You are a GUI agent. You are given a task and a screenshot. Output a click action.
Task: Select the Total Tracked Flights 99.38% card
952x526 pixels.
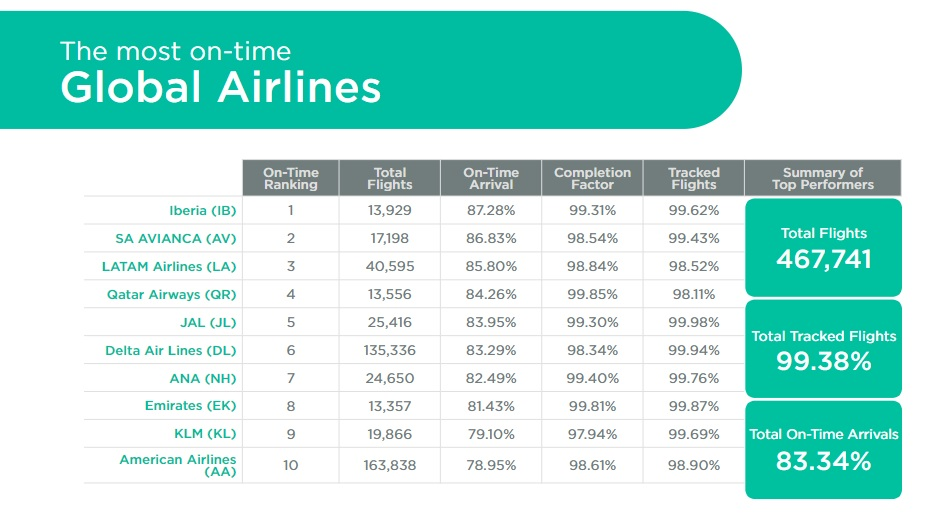(x=823, y=349)
